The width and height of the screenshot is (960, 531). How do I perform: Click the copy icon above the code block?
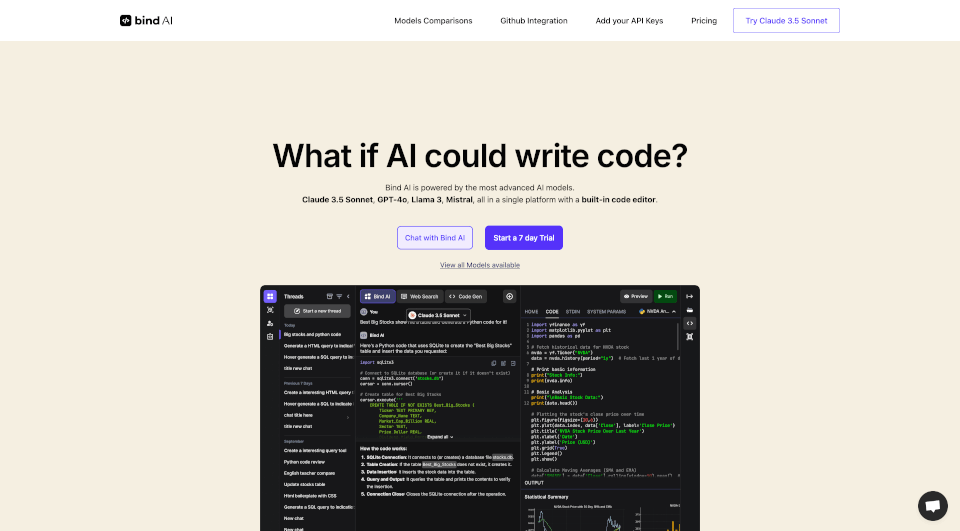point(494,362)
